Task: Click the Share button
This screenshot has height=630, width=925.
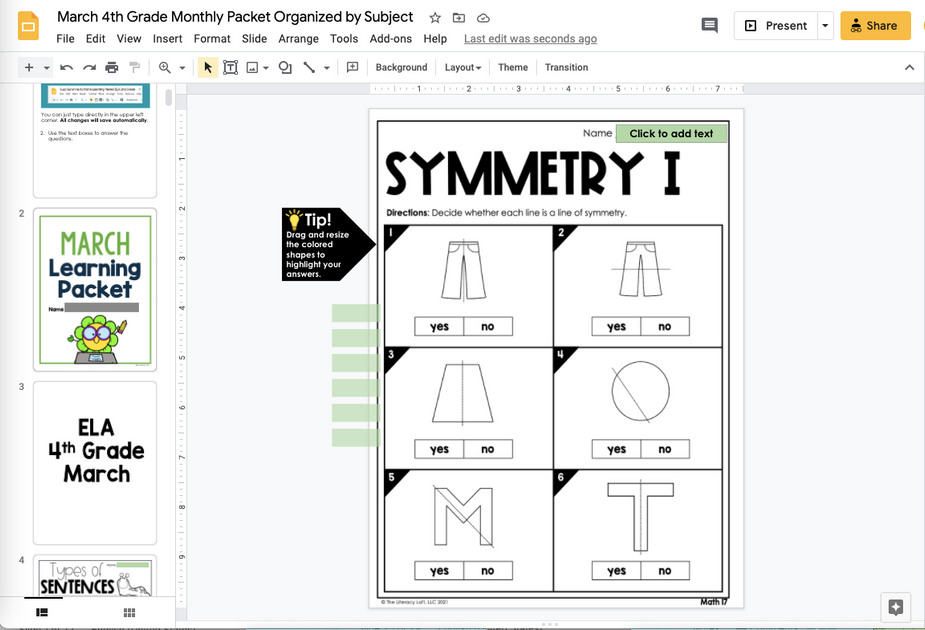Action: (x=875, y=25)
